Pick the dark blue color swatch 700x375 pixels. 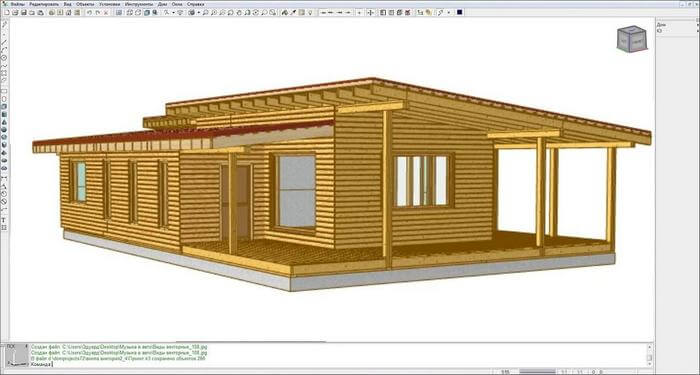click(459, 12)
